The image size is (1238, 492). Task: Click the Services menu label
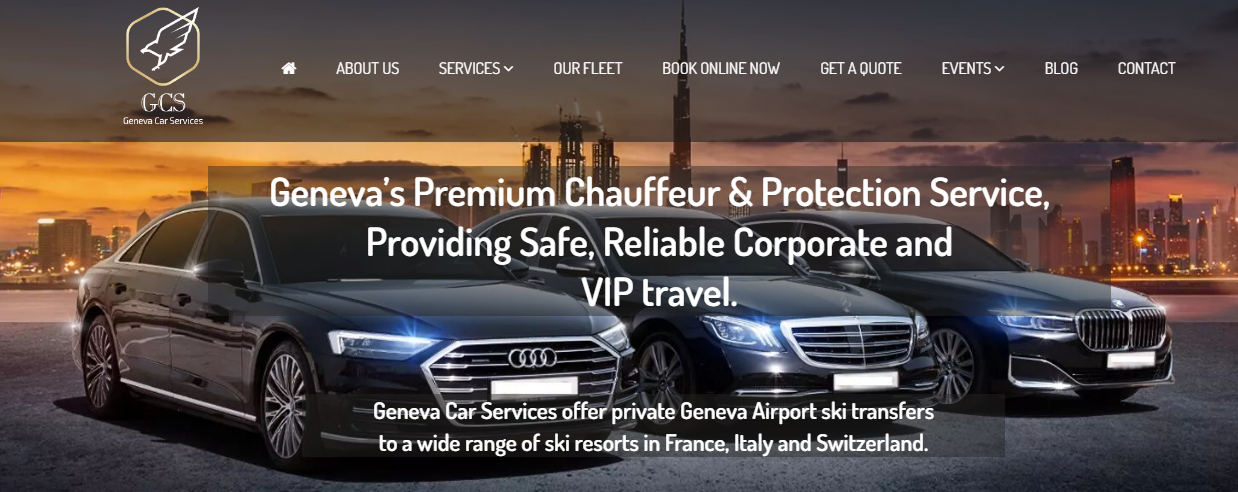(x=469, y=68)
